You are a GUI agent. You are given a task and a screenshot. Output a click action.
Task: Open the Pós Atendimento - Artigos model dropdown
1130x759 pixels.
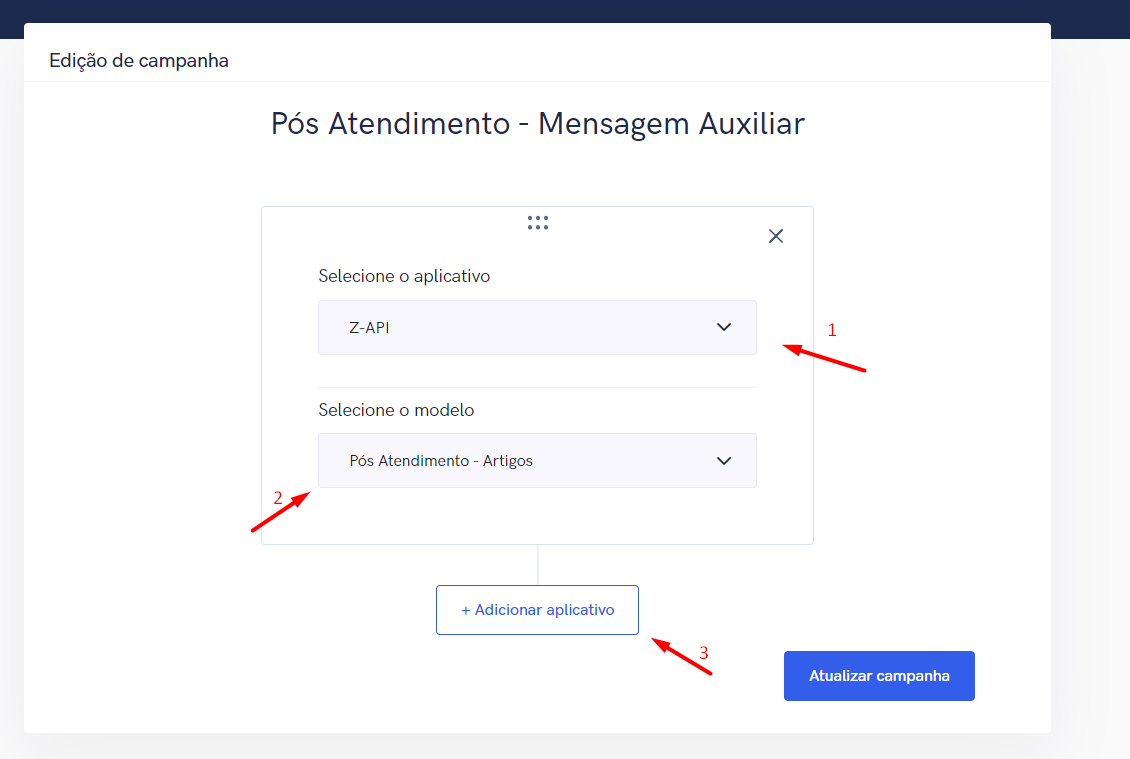click(537, 460)
